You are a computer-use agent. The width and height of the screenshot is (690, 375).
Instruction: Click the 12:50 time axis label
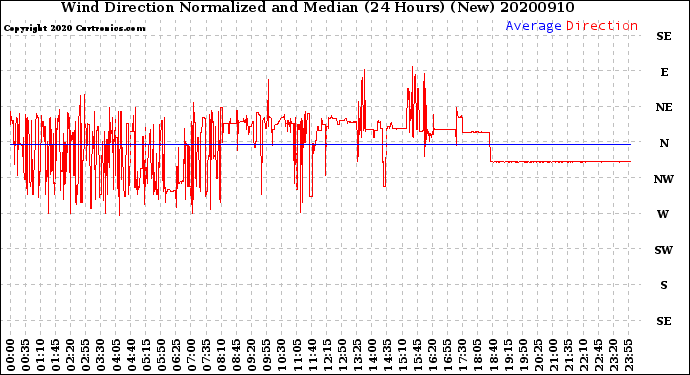[342, 355]
